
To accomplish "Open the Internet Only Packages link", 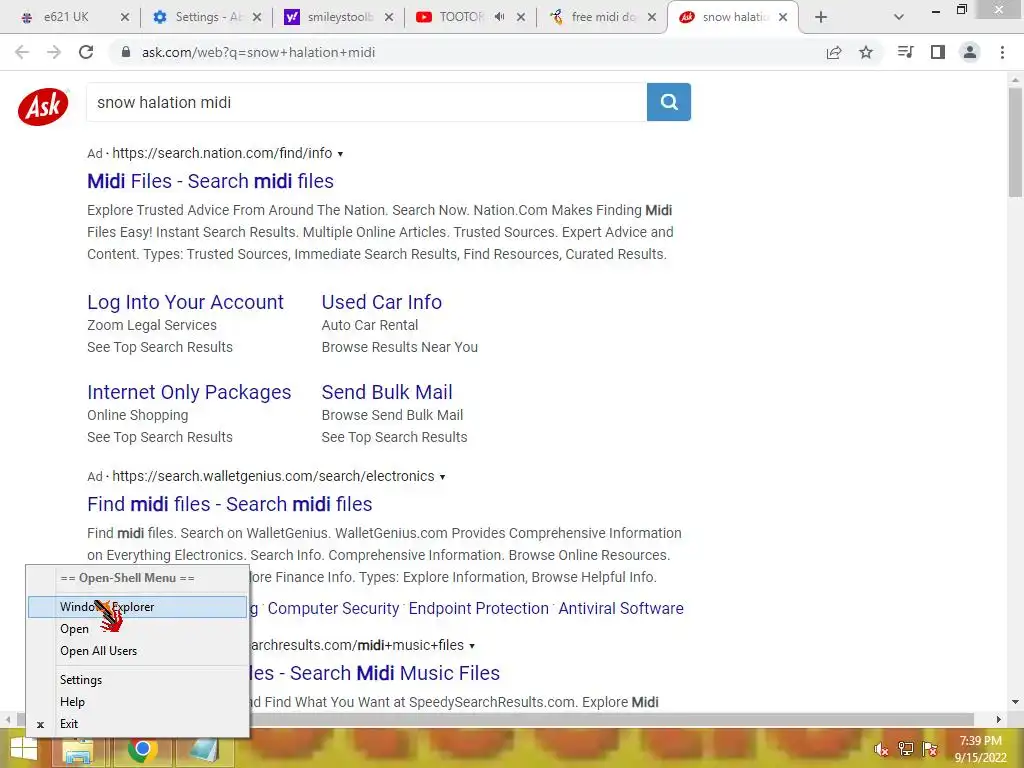I will (189, 392).
